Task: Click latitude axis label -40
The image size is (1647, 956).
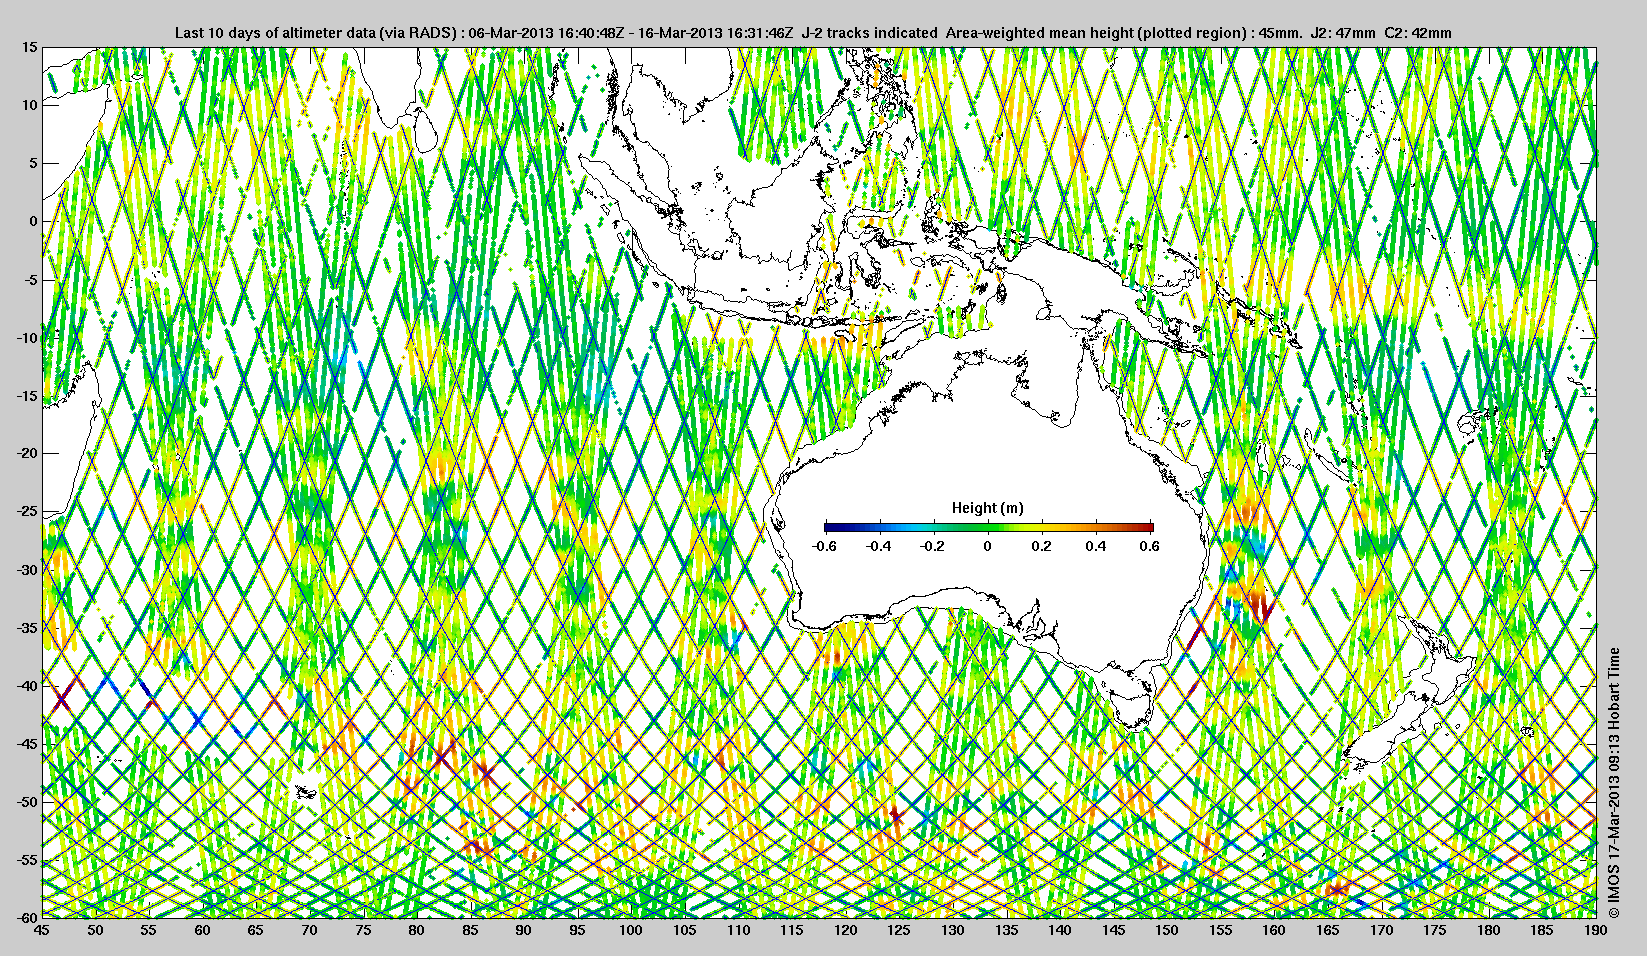Action: click(x=28, y=686)
